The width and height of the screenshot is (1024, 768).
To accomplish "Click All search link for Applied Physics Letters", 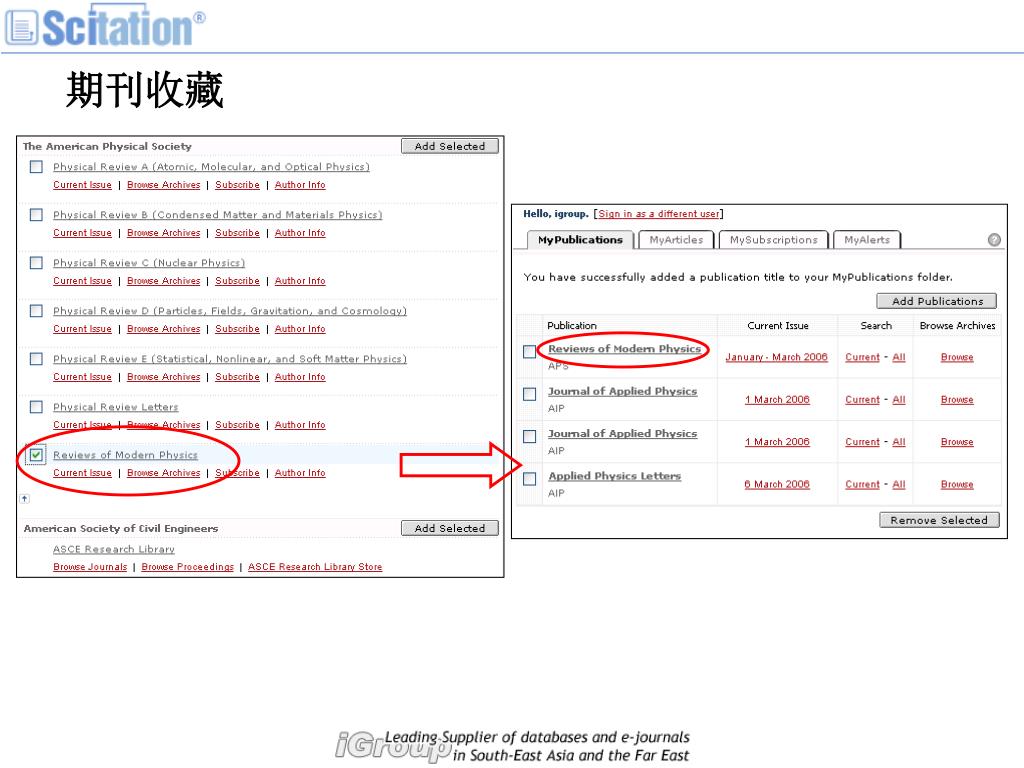I will coord(899,485).
